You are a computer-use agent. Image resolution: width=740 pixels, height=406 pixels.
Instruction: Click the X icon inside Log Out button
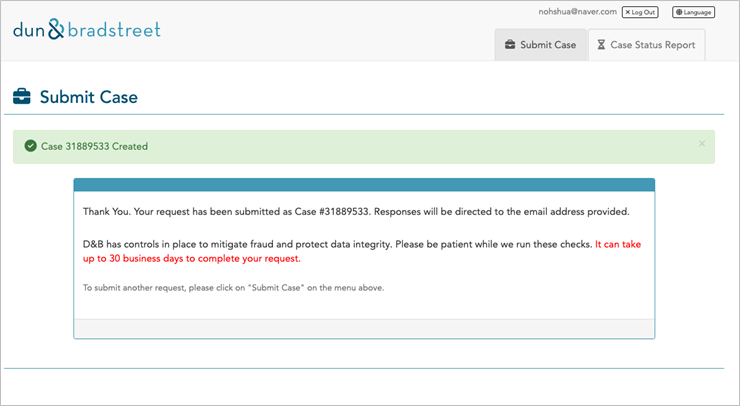628,12
